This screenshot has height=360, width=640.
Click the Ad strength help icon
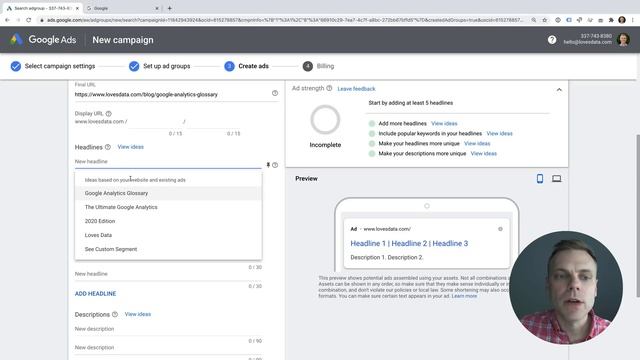click(329, 88)
